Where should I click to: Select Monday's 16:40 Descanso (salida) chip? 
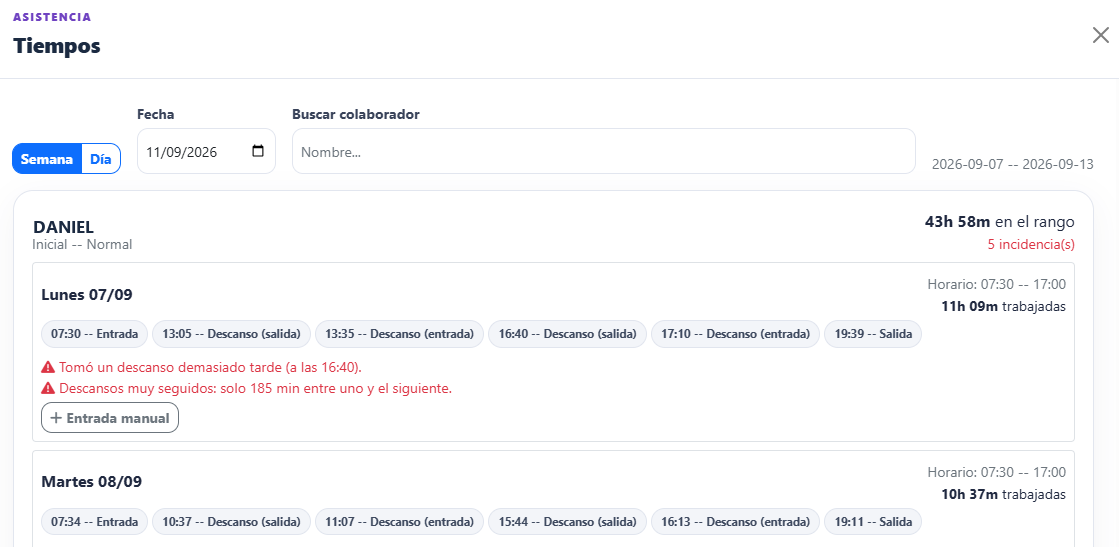point(567,334)
